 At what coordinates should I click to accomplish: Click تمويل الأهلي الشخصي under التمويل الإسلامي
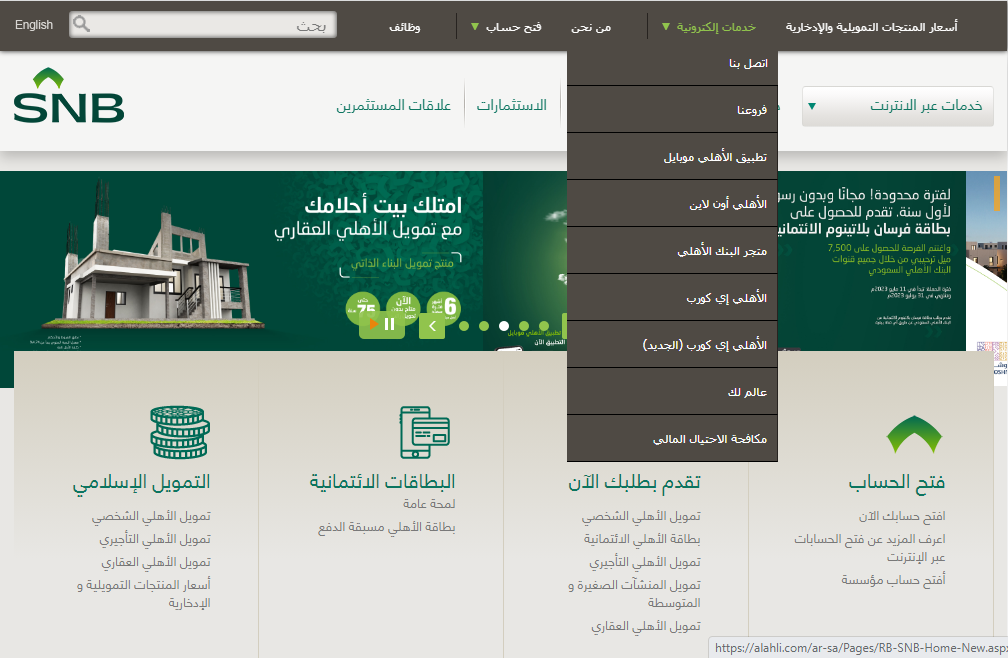(151, 516)
